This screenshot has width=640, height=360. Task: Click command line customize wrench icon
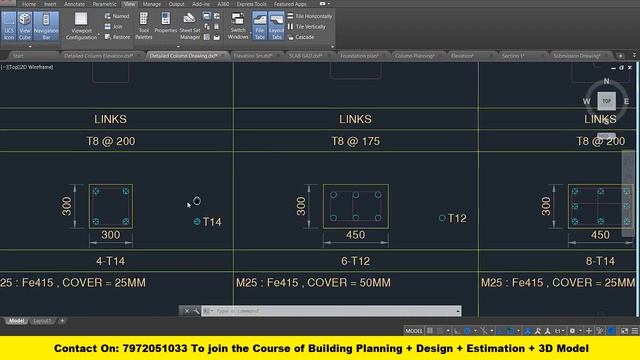click(196, 311)
